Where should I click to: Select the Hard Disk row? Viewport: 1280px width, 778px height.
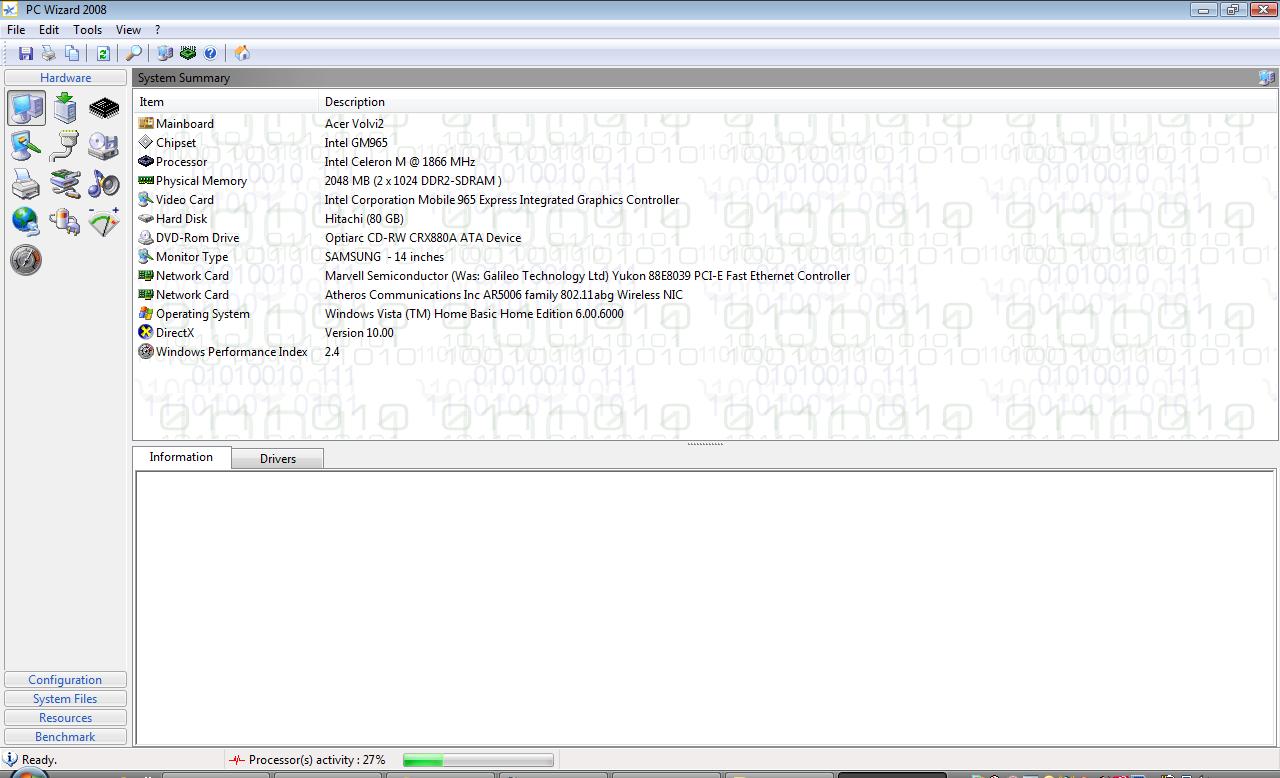click(705, 219)
